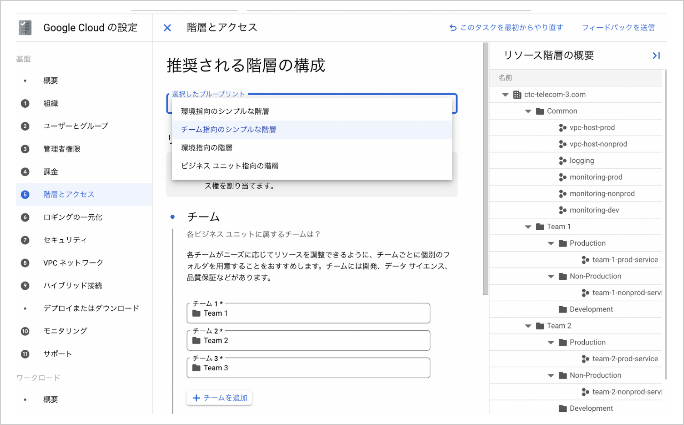The width and height of the screenshot is (684, 425).
Task: Collapse the Common folder arrow
Action: [x=528, y=111]
